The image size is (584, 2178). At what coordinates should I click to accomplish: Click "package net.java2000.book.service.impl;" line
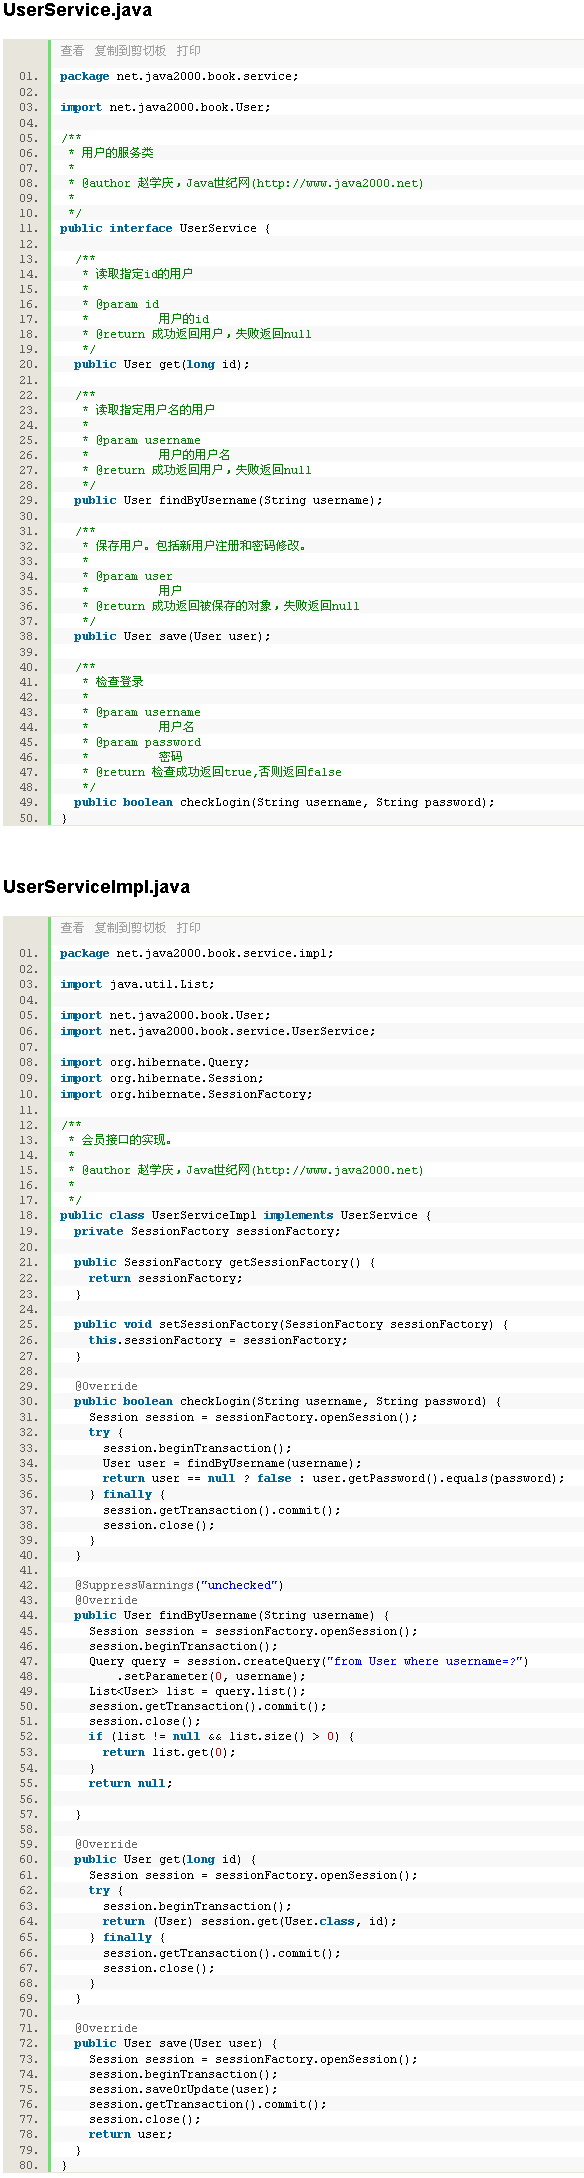click(197, 953)
